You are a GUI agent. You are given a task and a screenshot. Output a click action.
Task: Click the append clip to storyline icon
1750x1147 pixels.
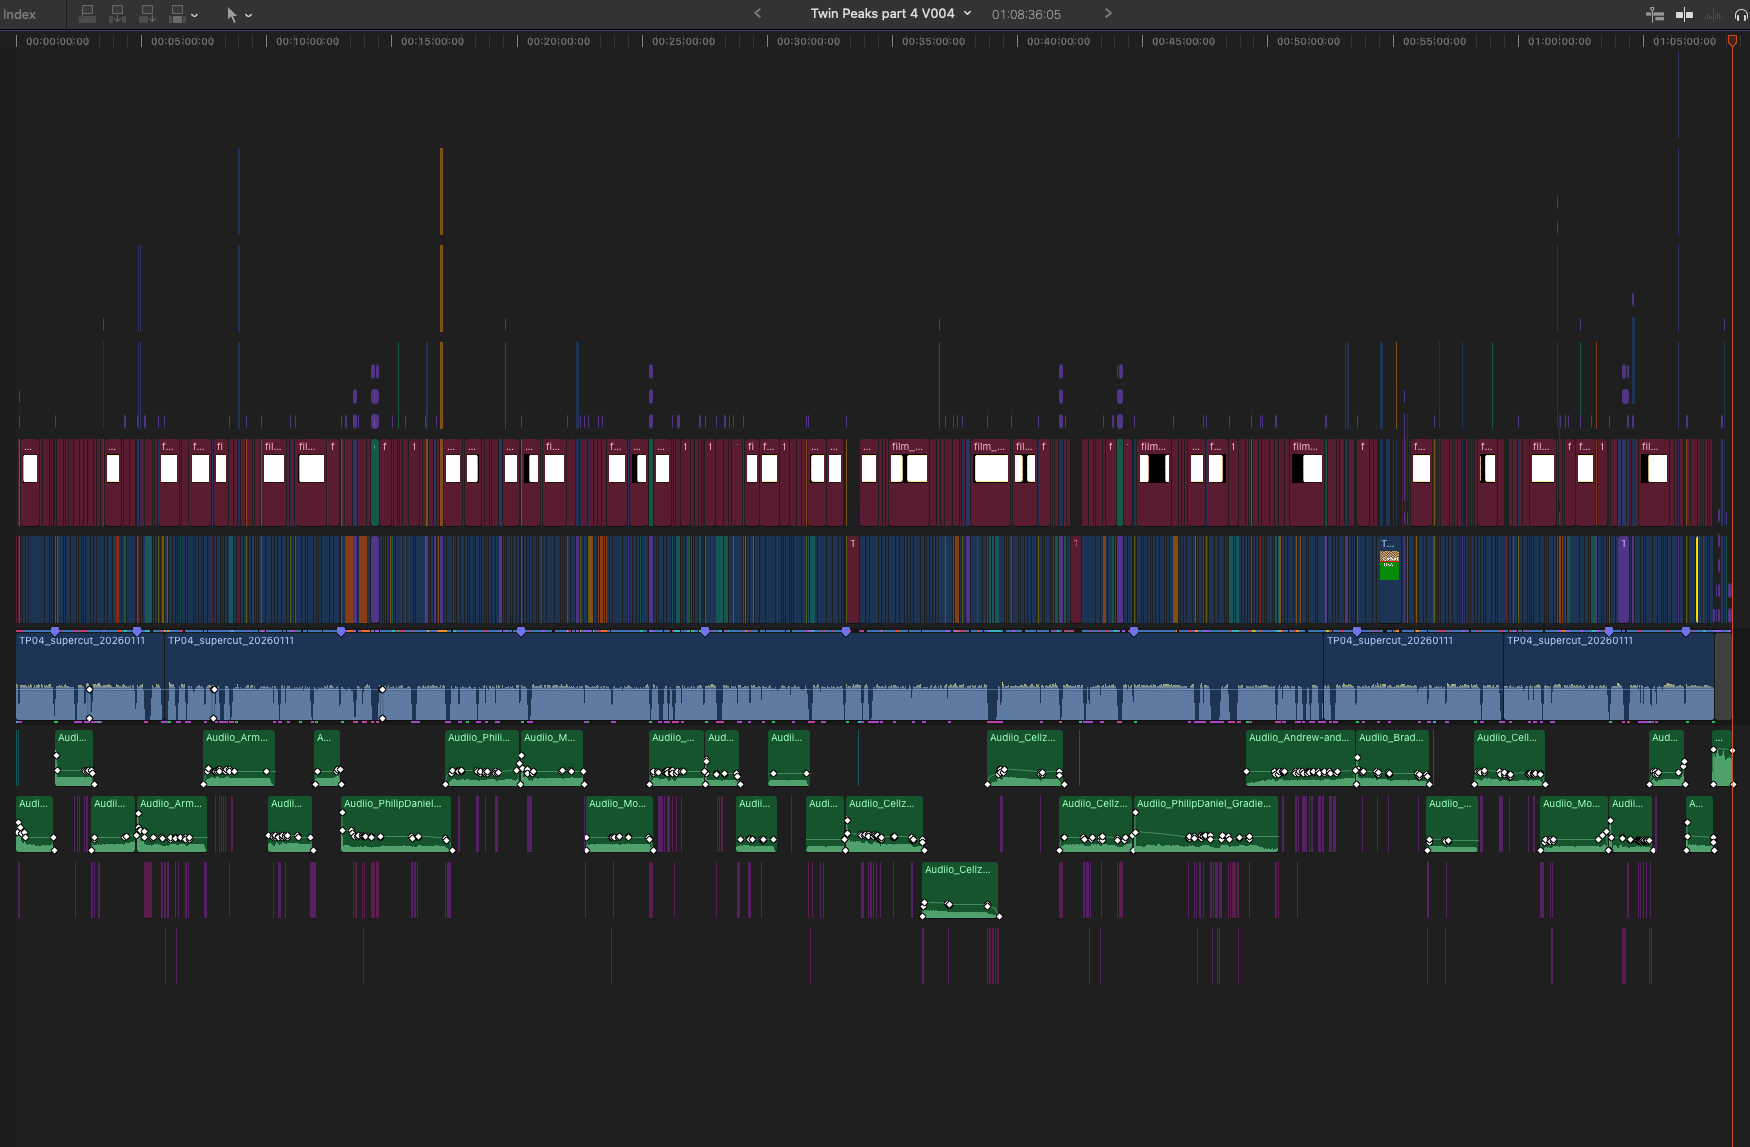point(147,14)
